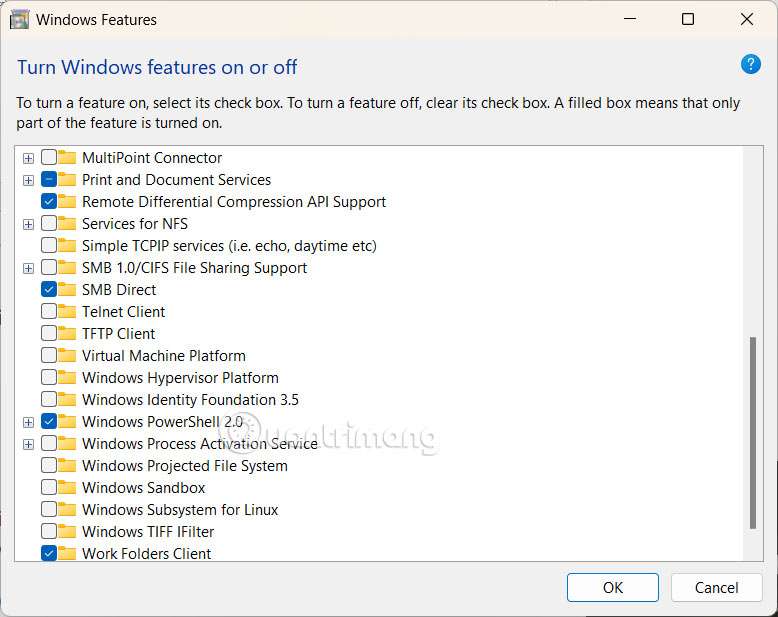Expand the Services for NFS node
The width and height of the screenshot is (778, 617).
tap(28, 224)
